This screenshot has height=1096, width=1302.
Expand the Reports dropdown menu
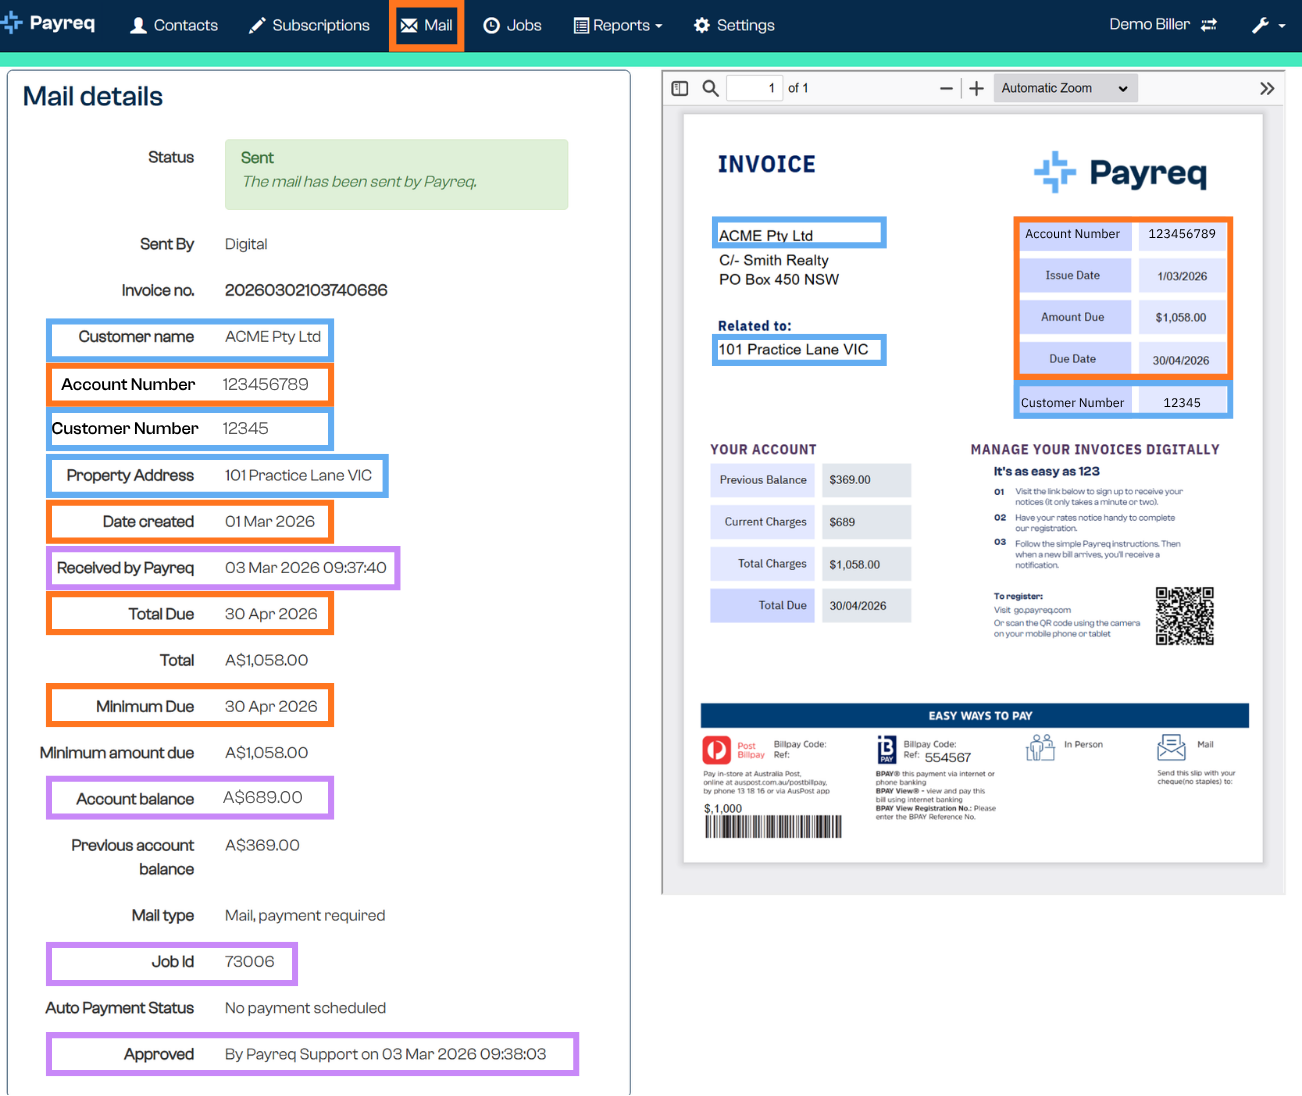pyautogui.click(x=618, y=25)
